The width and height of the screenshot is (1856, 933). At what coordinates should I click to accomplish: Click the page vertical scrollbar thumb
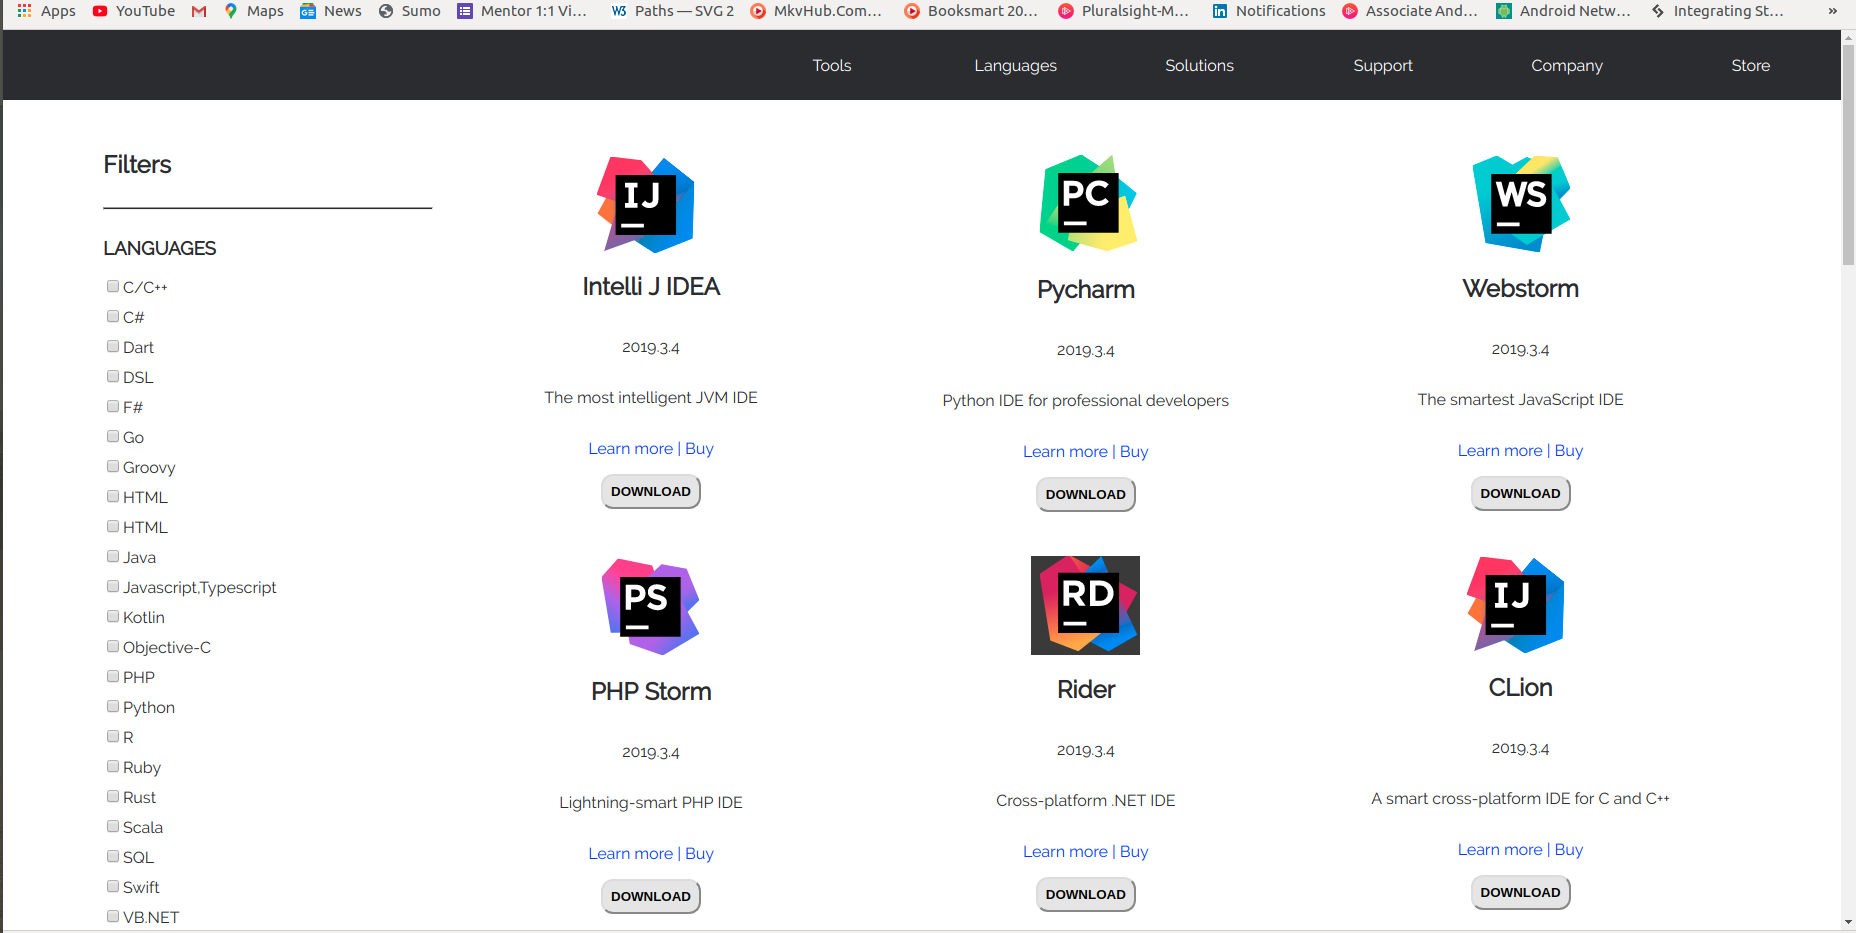1848,155
